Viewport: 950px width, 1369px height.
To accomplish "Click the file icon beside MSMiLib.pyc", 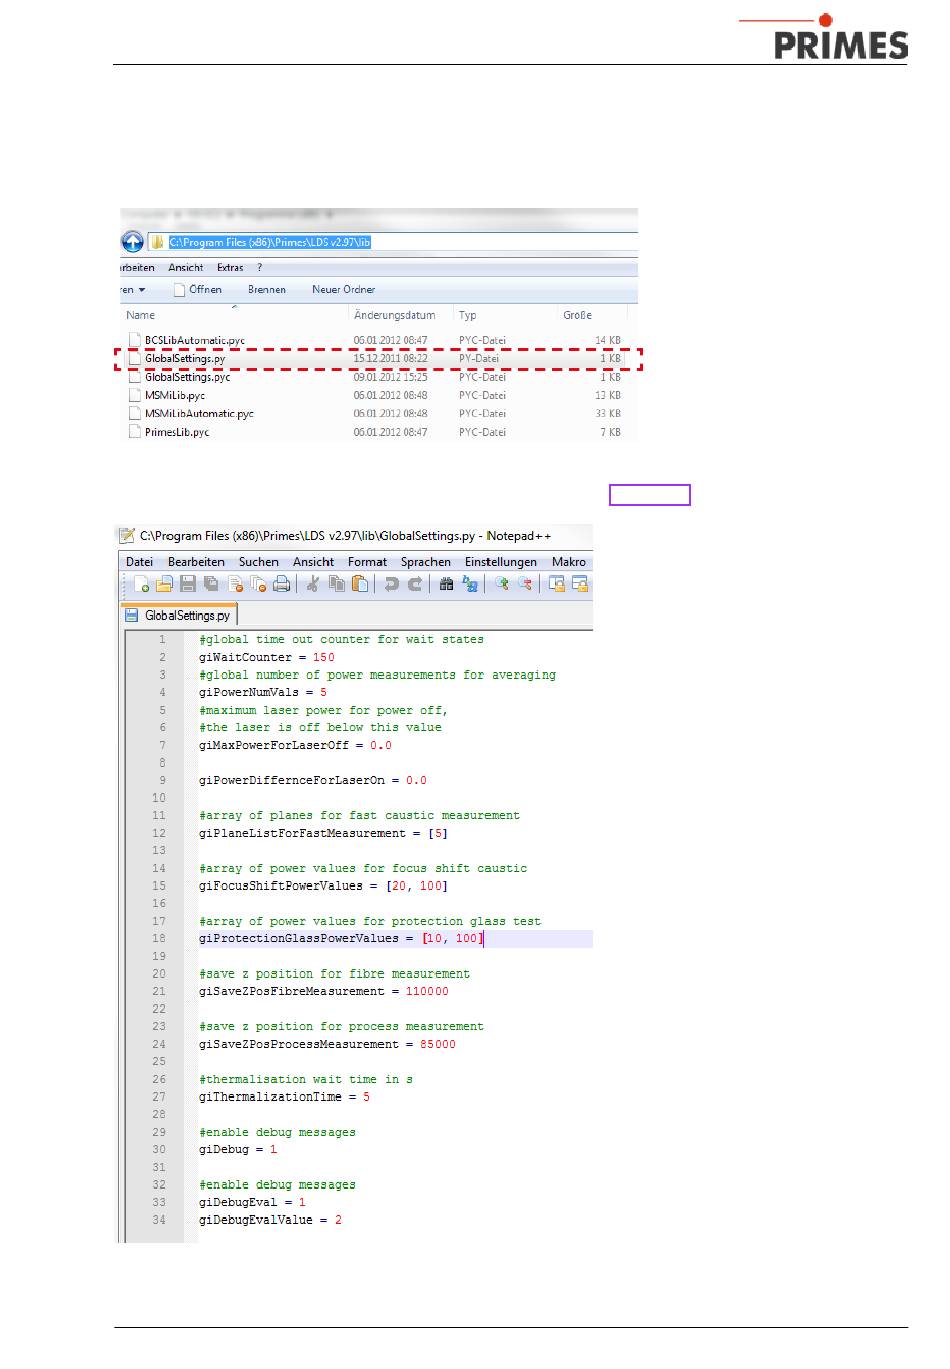I will 135,395.
